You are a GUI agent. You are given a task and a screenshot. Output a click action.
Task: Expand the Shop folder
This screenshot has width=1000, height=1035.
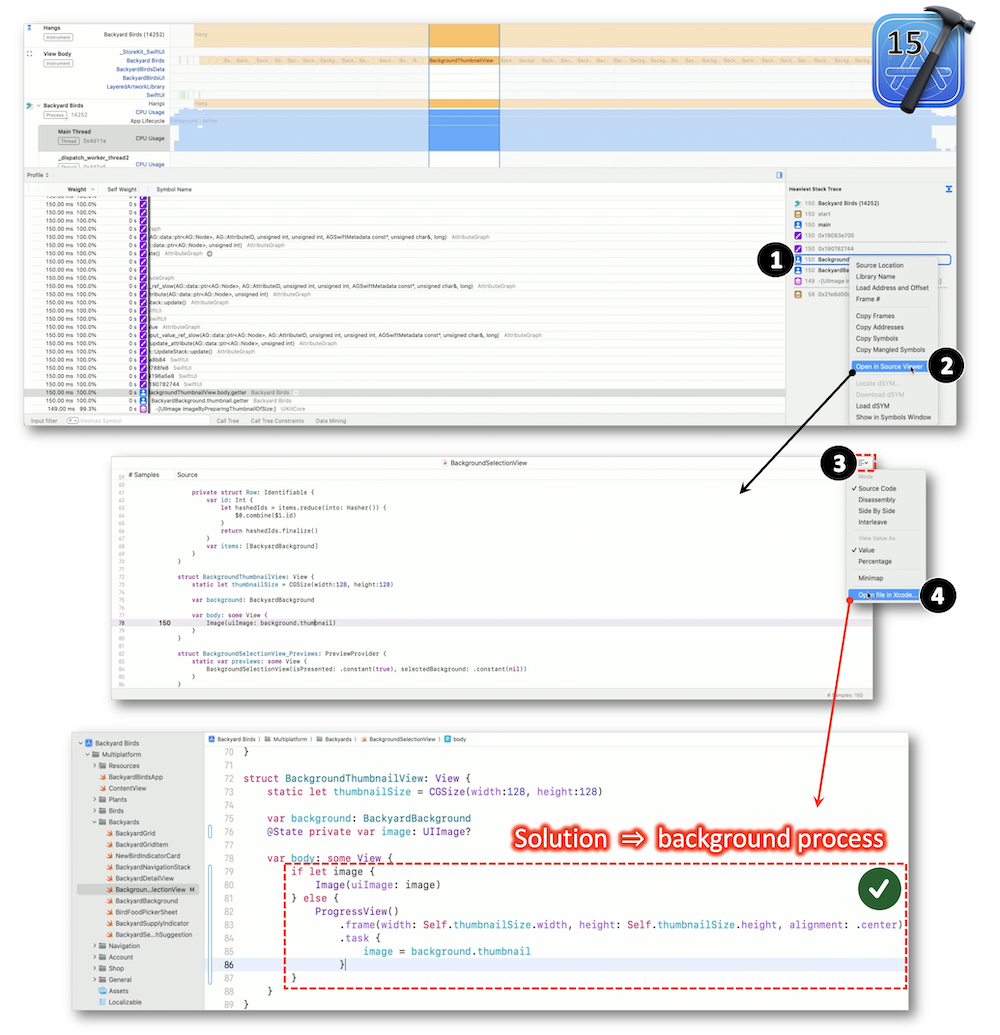click(x=94, y=968)
